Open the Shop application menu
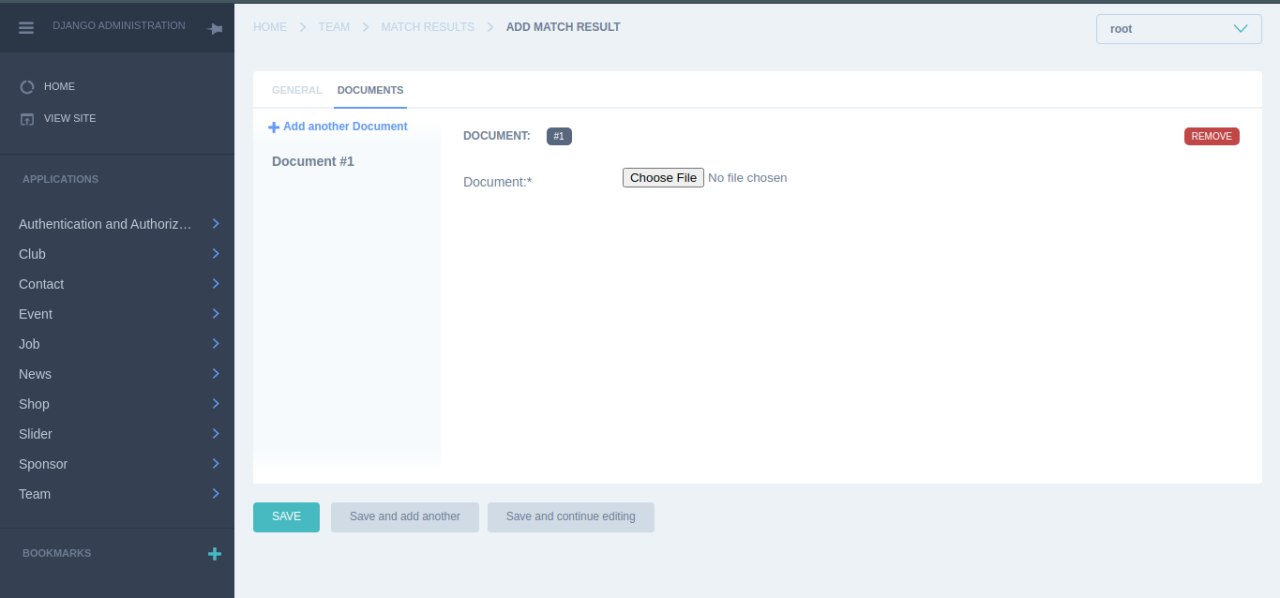The width and height of the screenshot is (1280, 598). (x=34, y=404)
